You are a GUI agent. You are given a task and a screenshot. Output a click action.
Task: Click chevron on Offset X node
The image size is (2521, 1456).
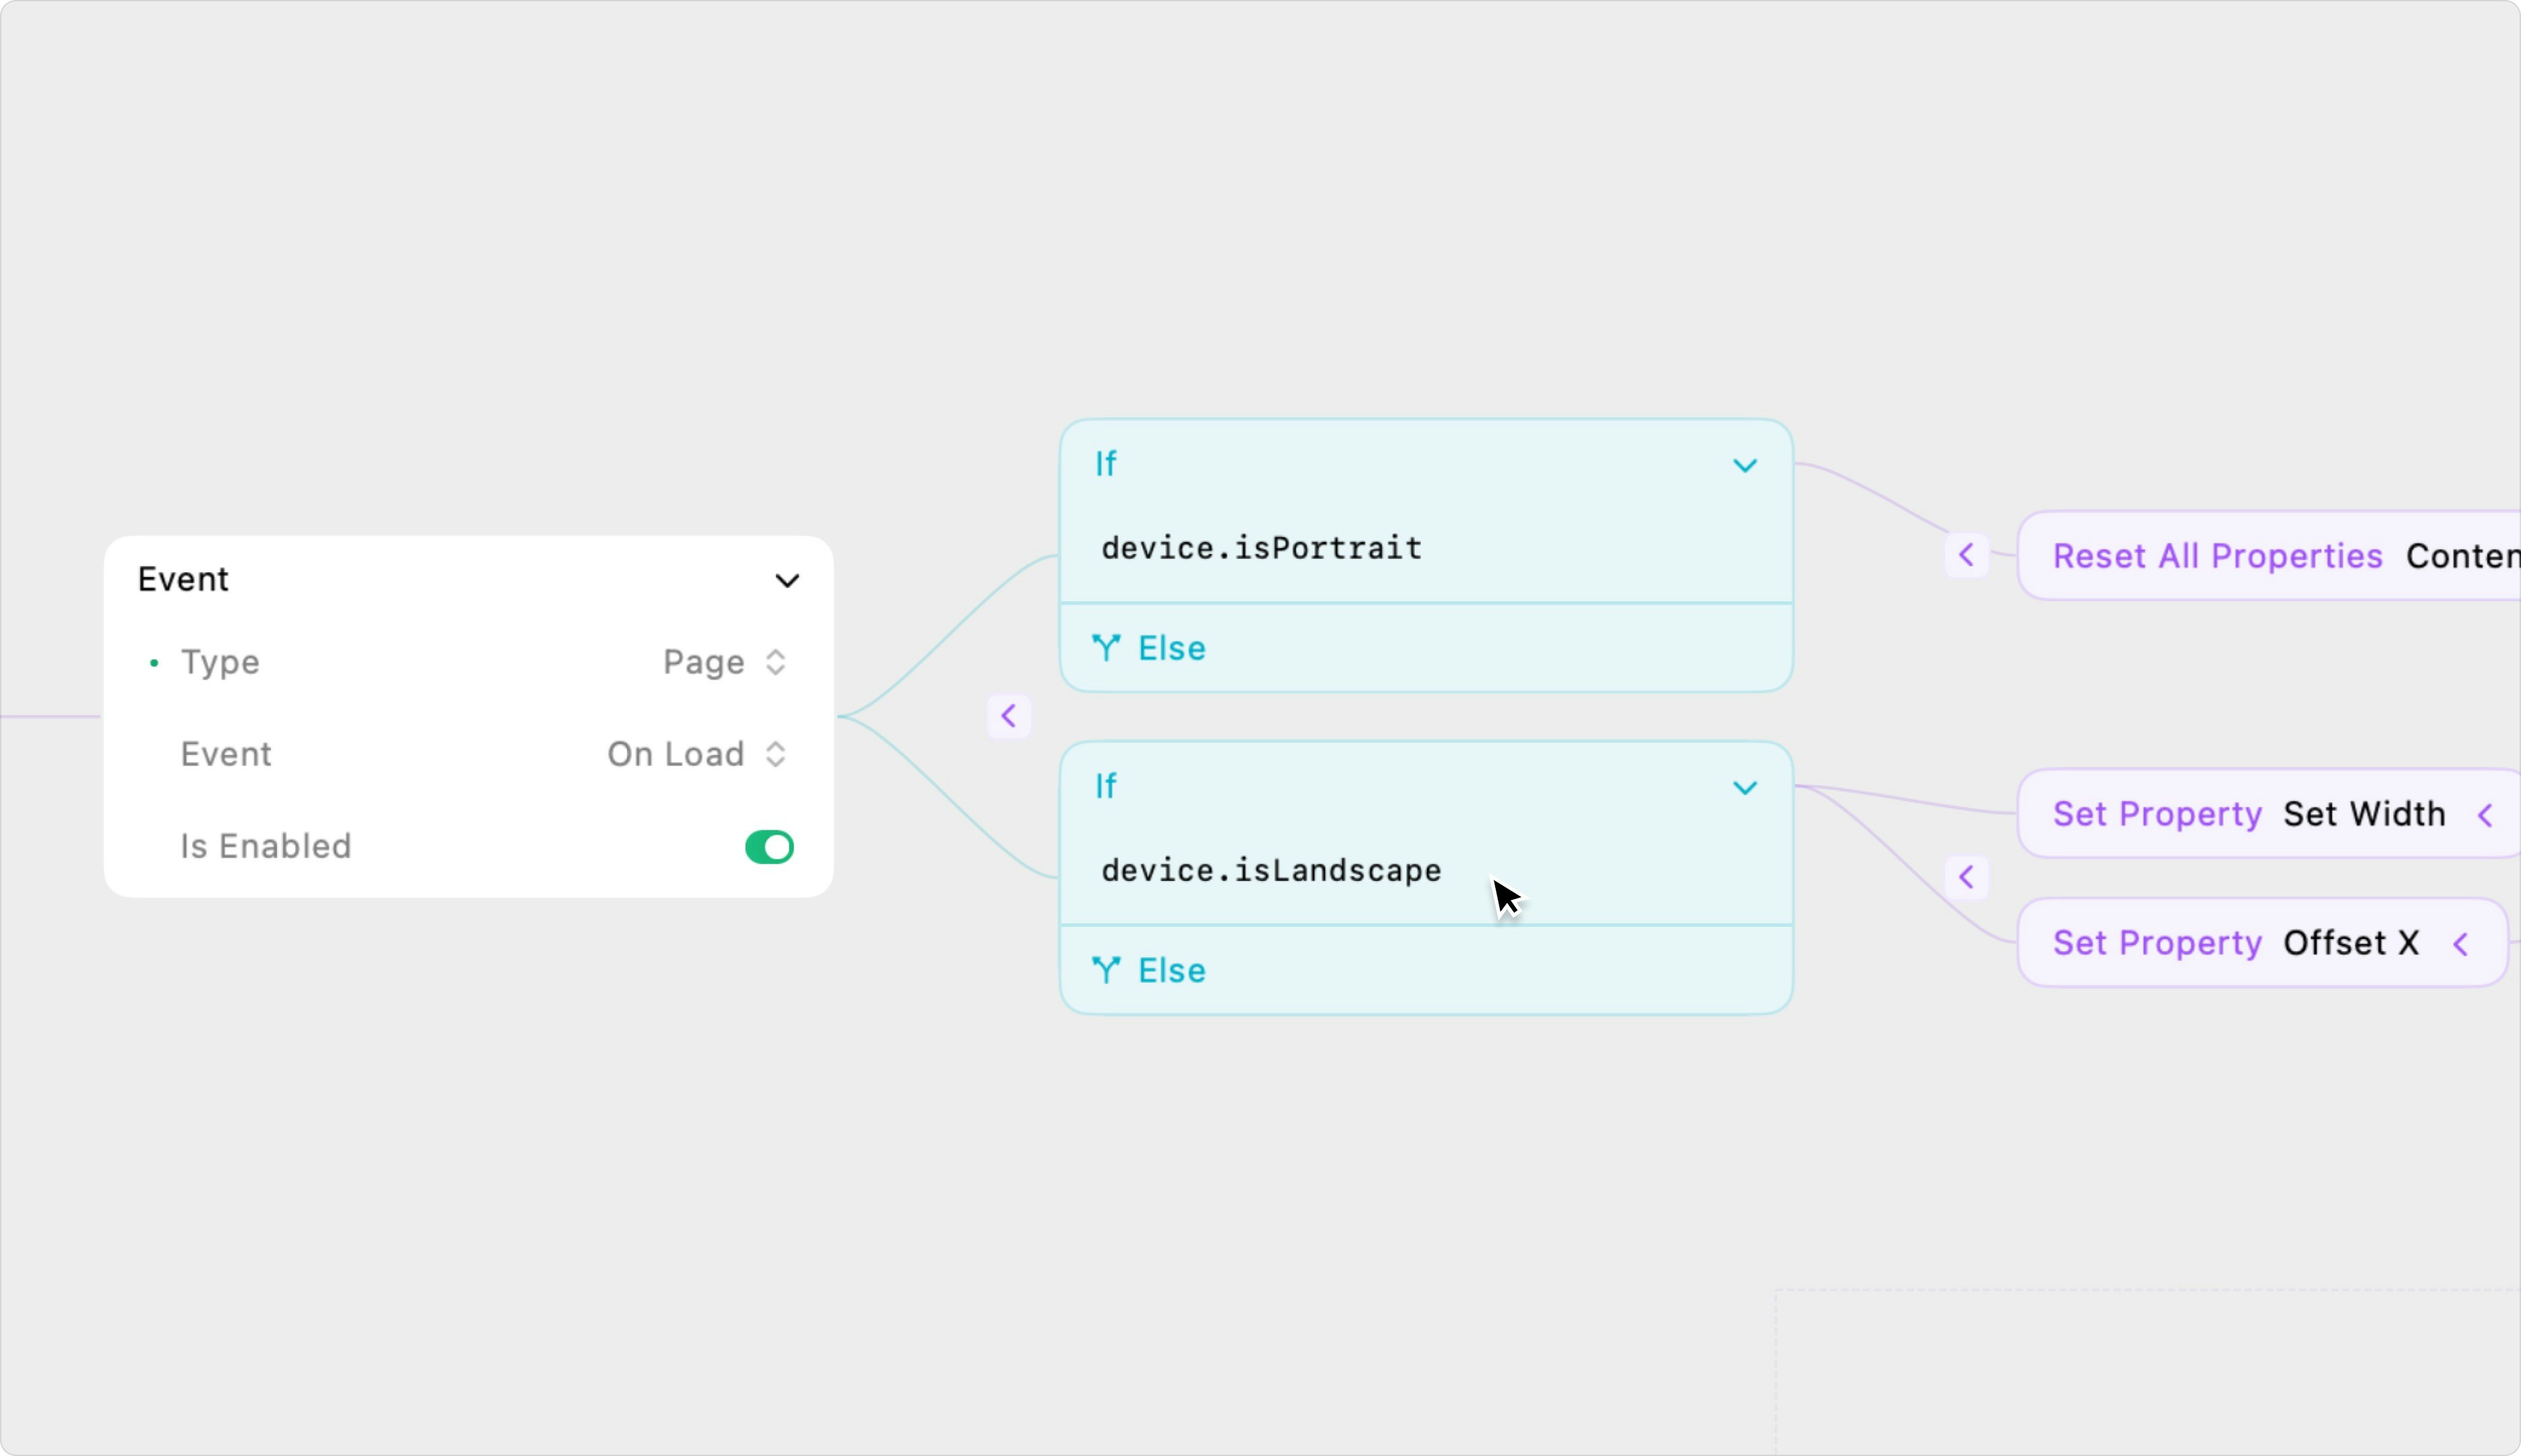click(2461, 944)
